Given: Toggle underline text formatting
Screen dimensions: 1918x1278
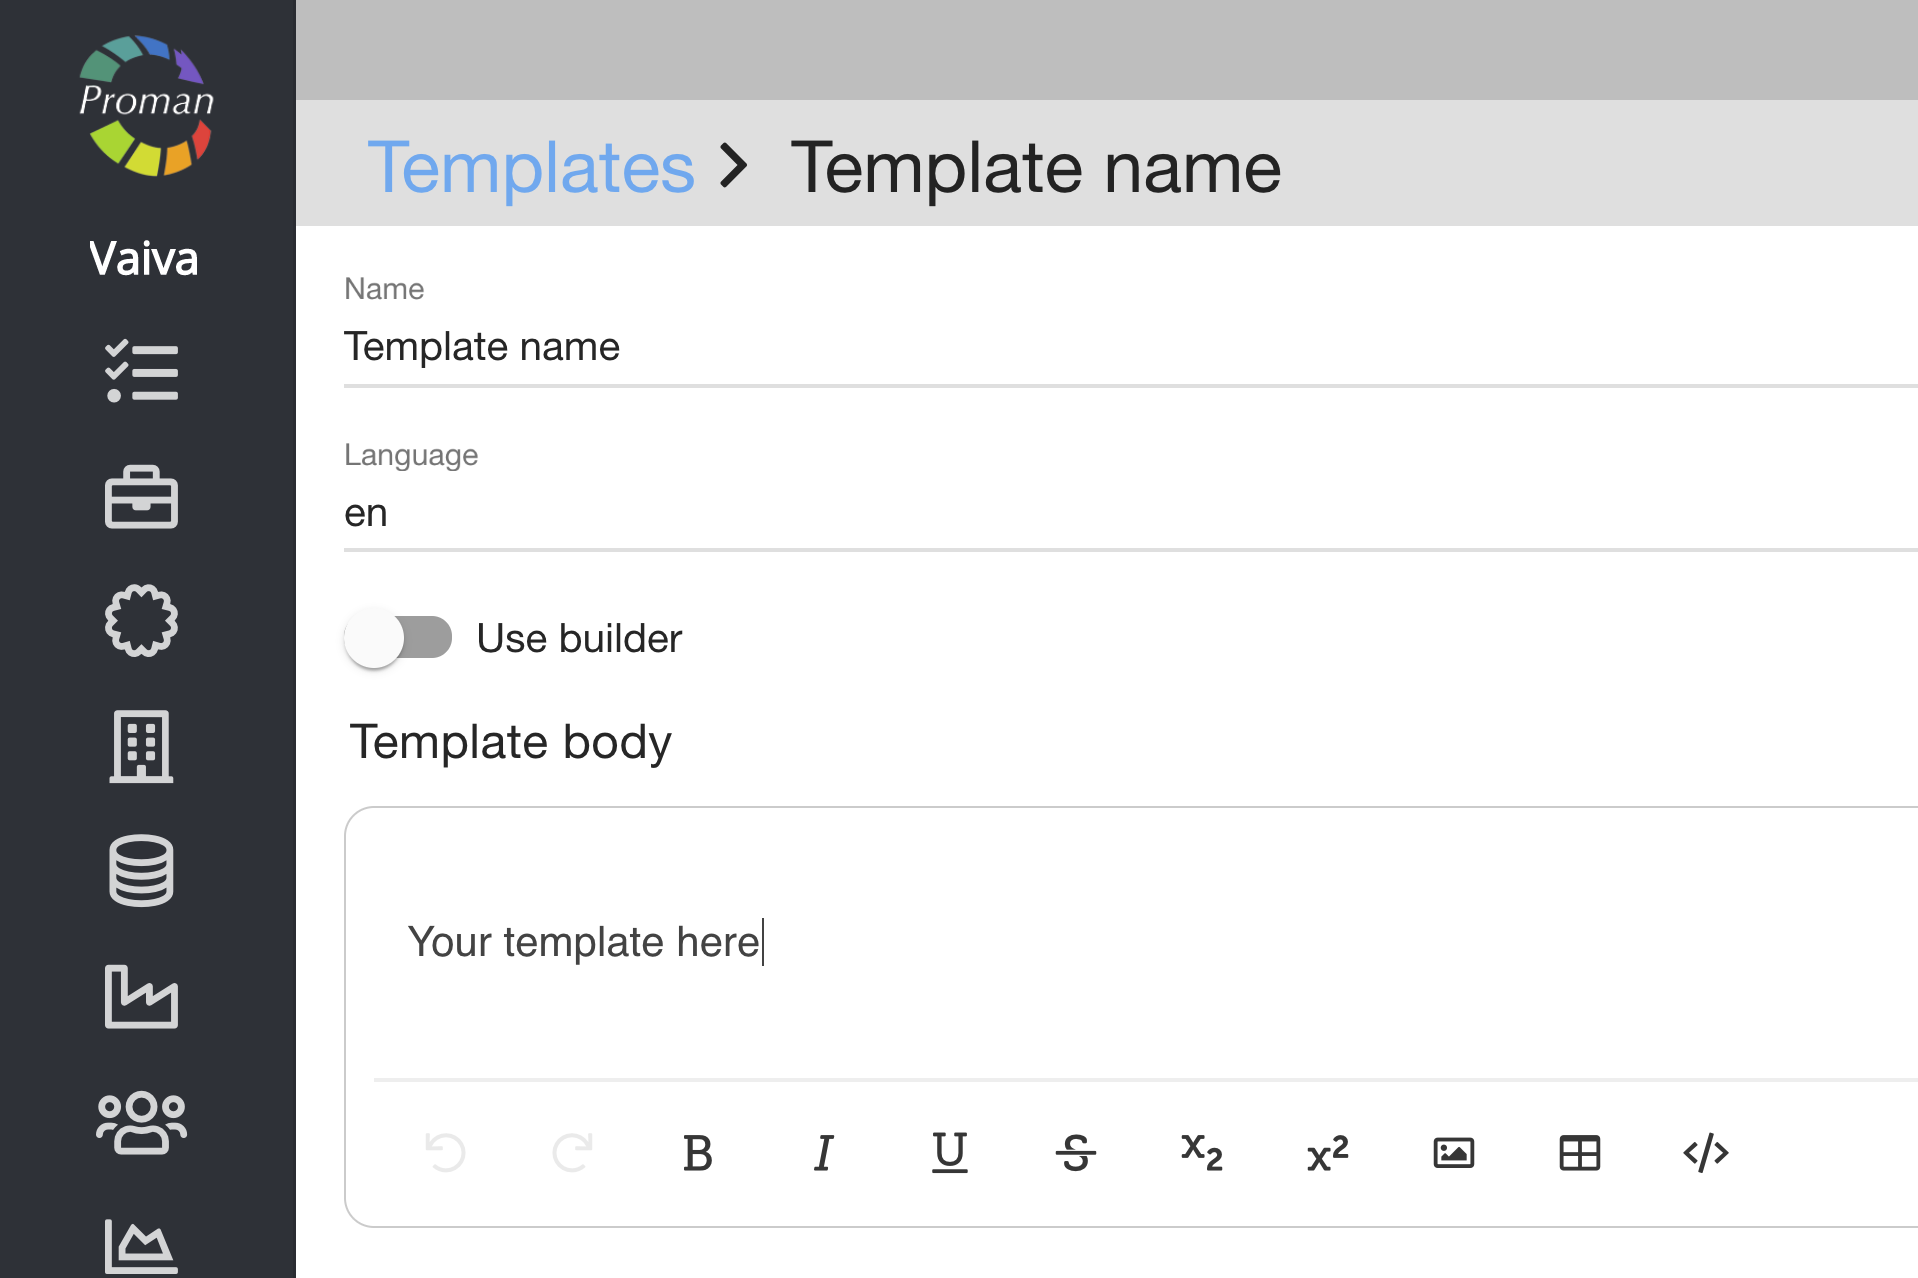Looking at the screenshot, I should click(949, 1153).
